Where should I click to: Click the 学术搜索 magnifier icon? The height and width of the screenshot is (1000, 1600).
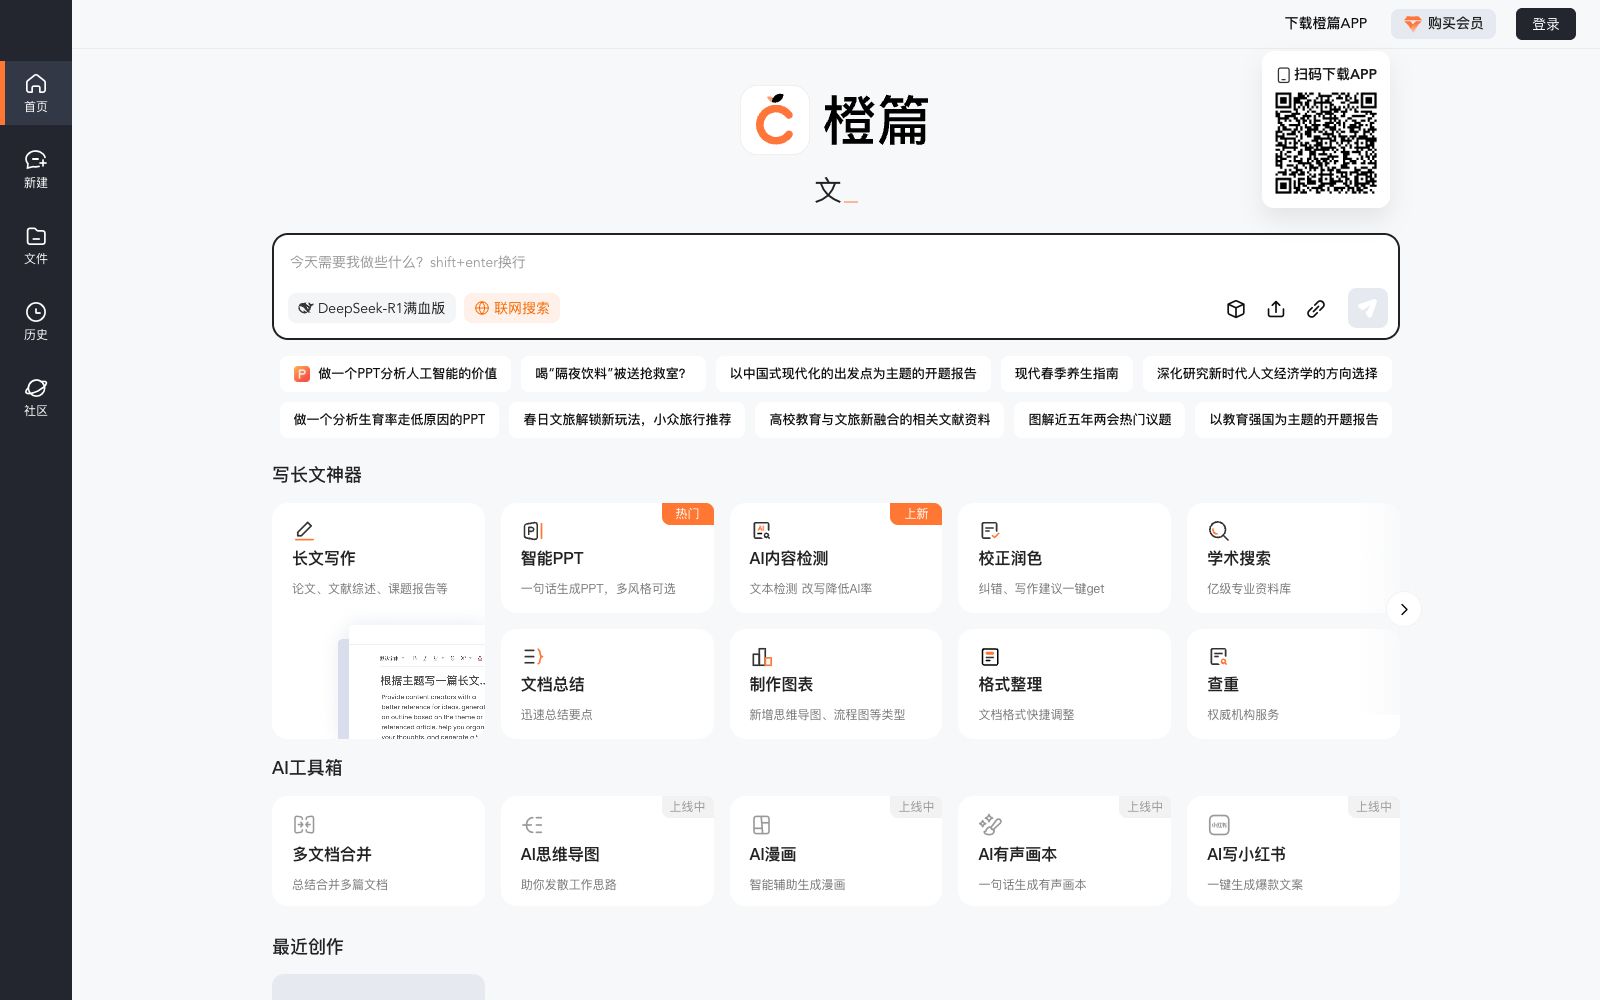[x=1218, y=531]
